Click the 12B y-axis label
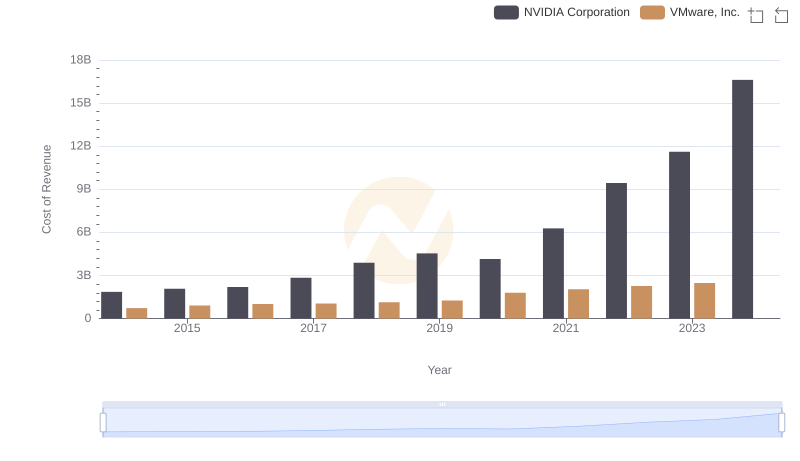The width and height of the screenshot is (800, 461). (x=81, y=146)
